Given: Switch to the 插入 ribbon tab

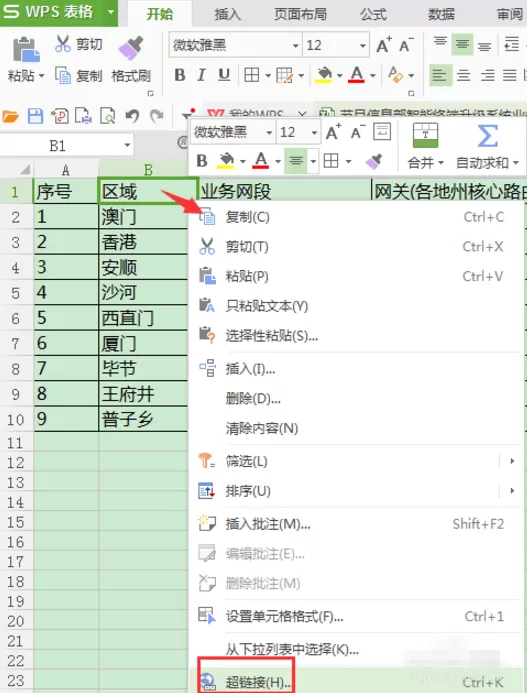Looking at the screenshot, I should [227, 14].
